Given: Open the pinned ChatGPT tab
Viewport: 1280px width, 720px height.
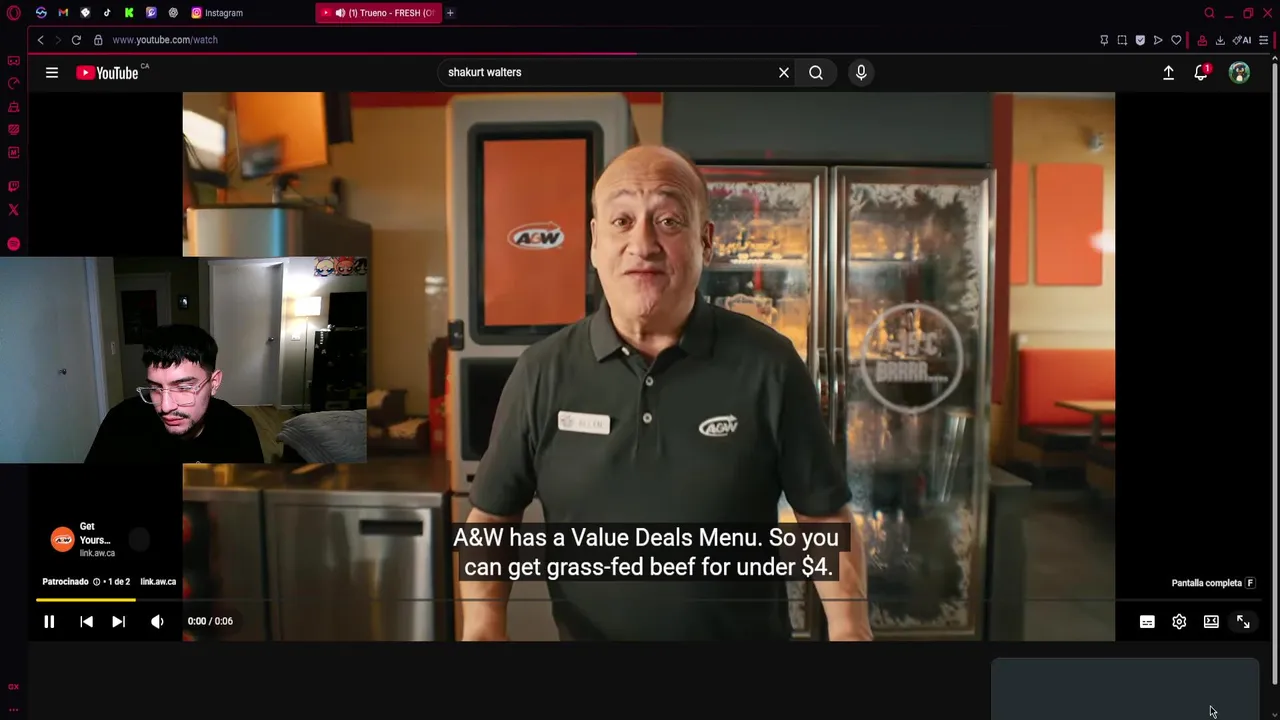Looking at the screenshot, I should 173,13.
